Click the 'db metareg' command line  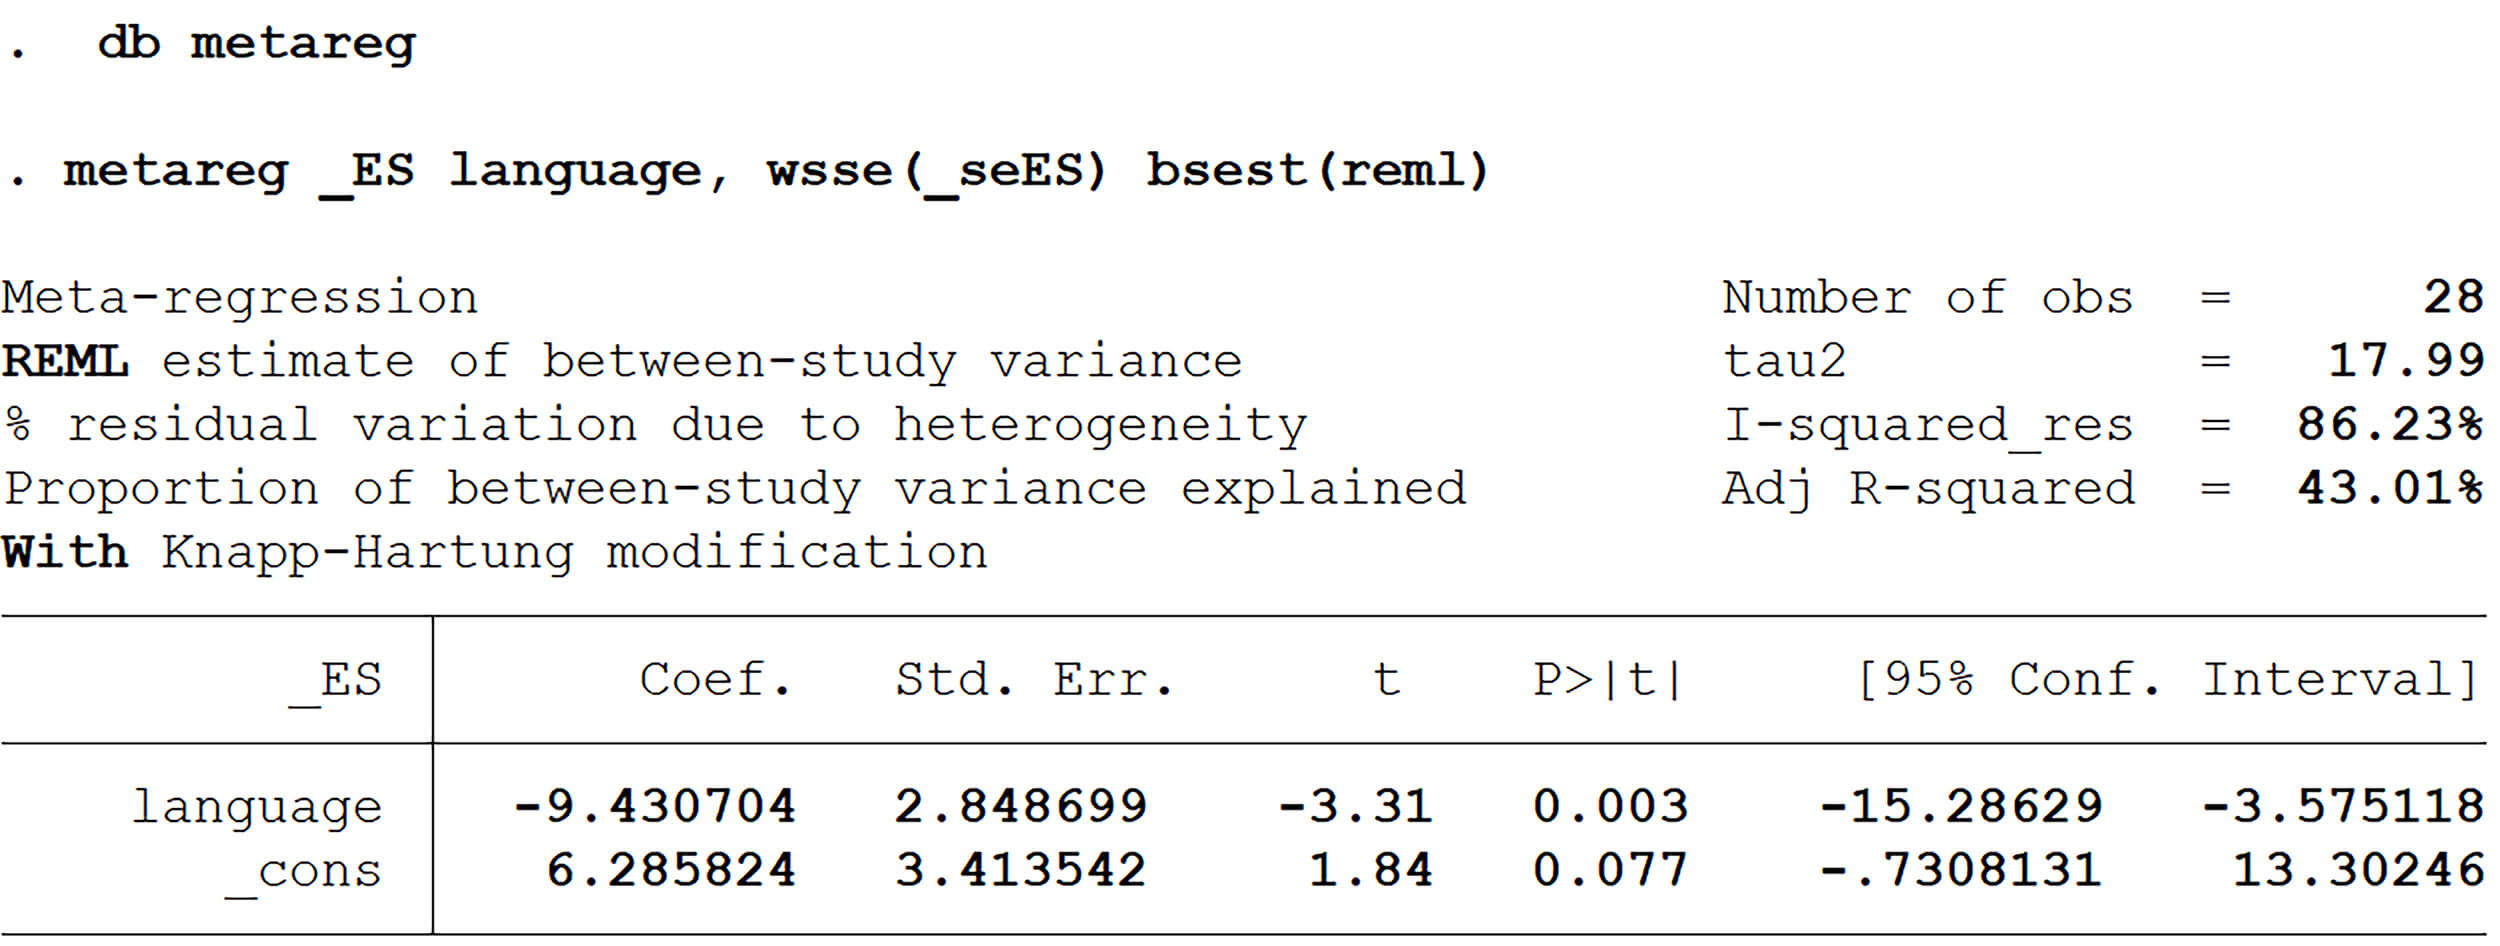pos(255,44)
